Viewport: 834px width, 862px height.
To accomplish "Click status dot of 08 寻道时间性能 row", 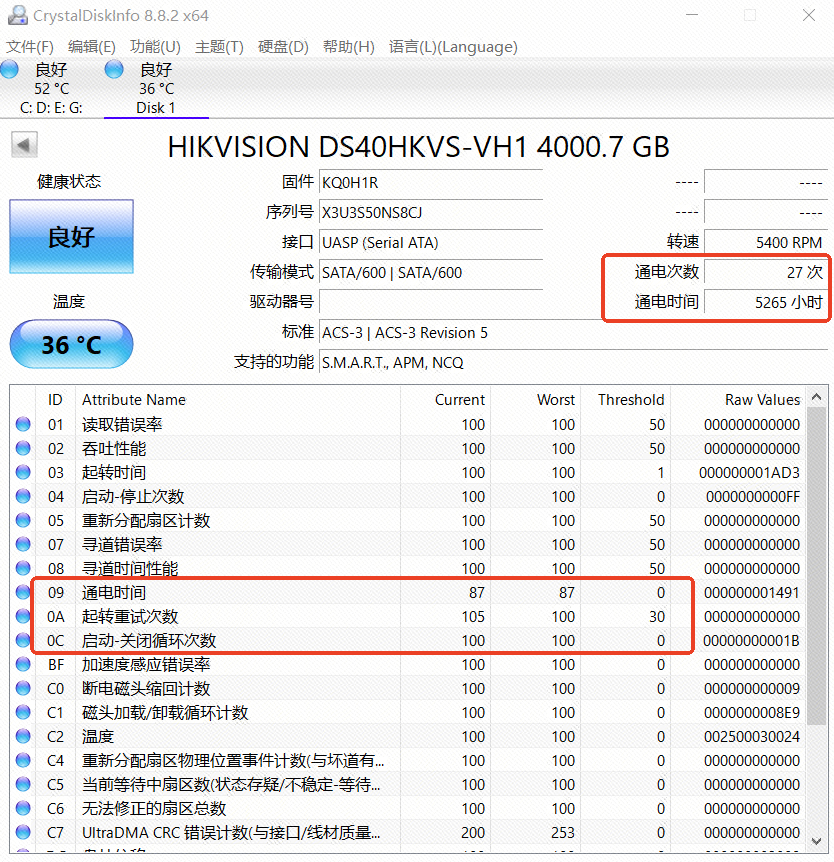I will pyautogui.click(x=23, y=568).
